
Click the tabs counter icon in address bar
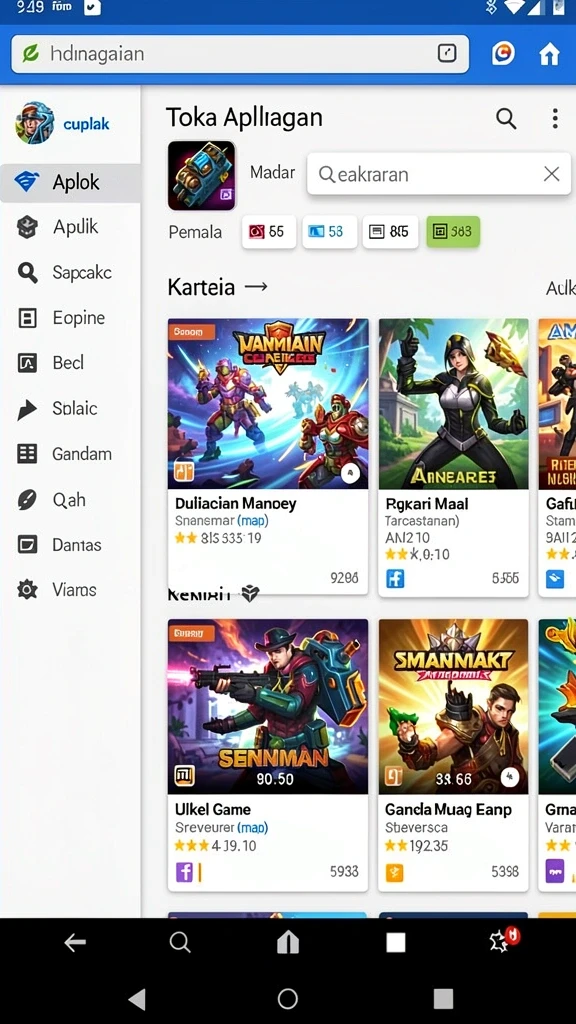click(447, 53)
